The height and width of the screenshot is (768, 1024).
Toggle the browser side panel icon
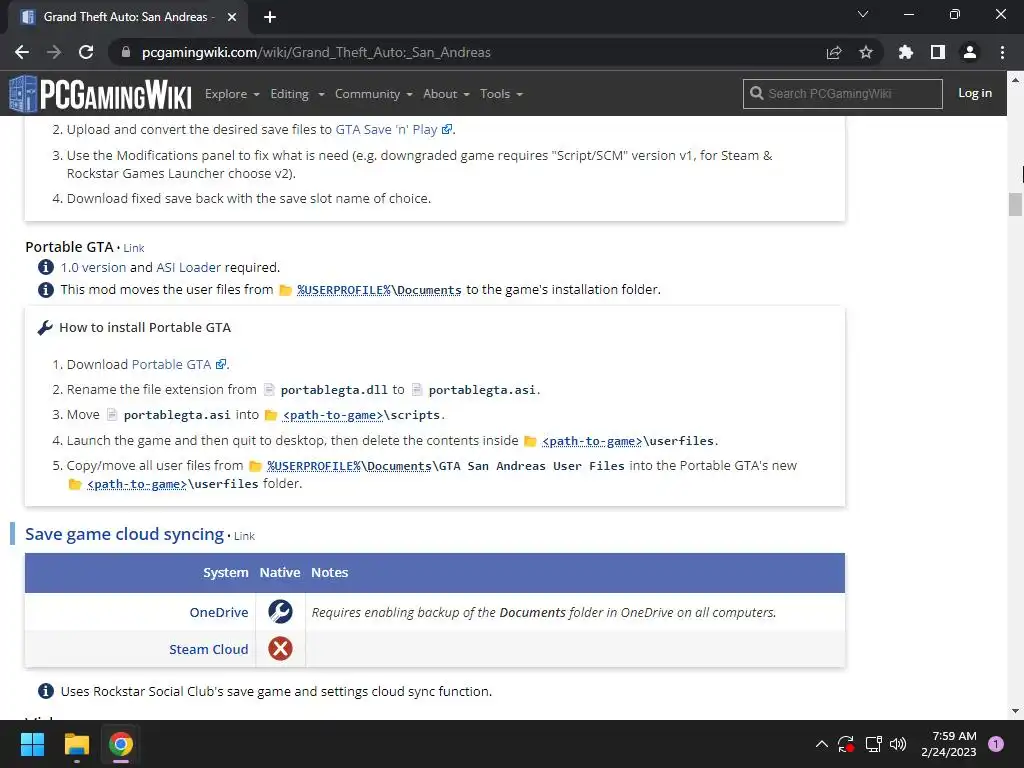pos(938,52)
